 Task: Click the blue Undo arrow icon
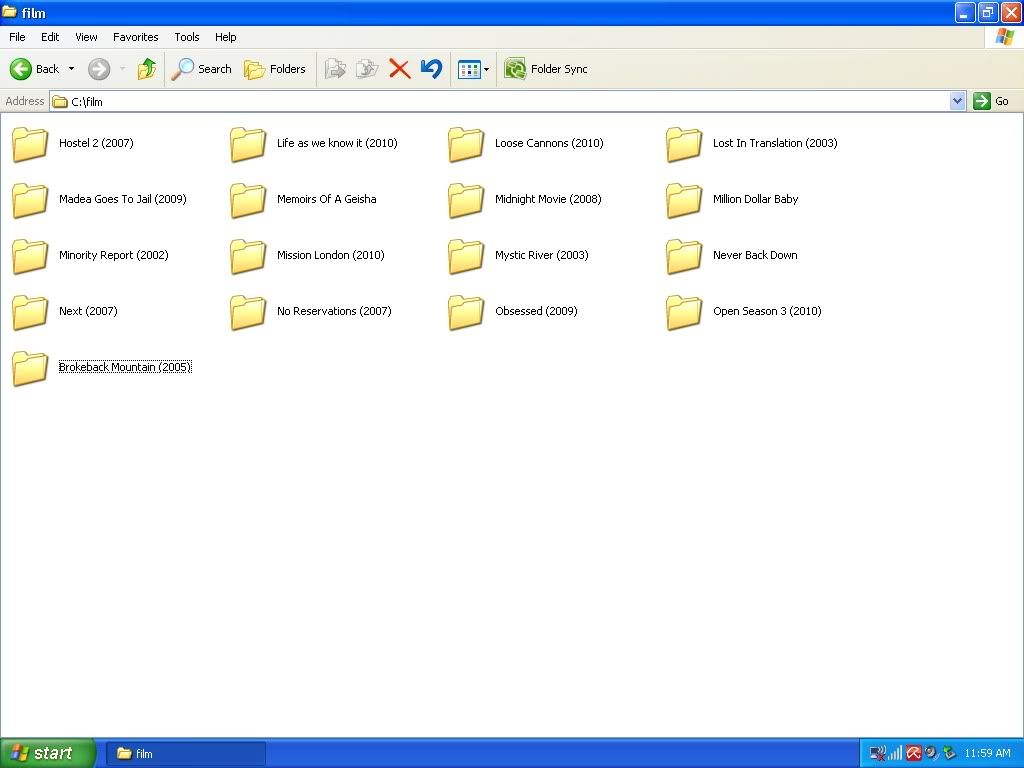point(431,69)
